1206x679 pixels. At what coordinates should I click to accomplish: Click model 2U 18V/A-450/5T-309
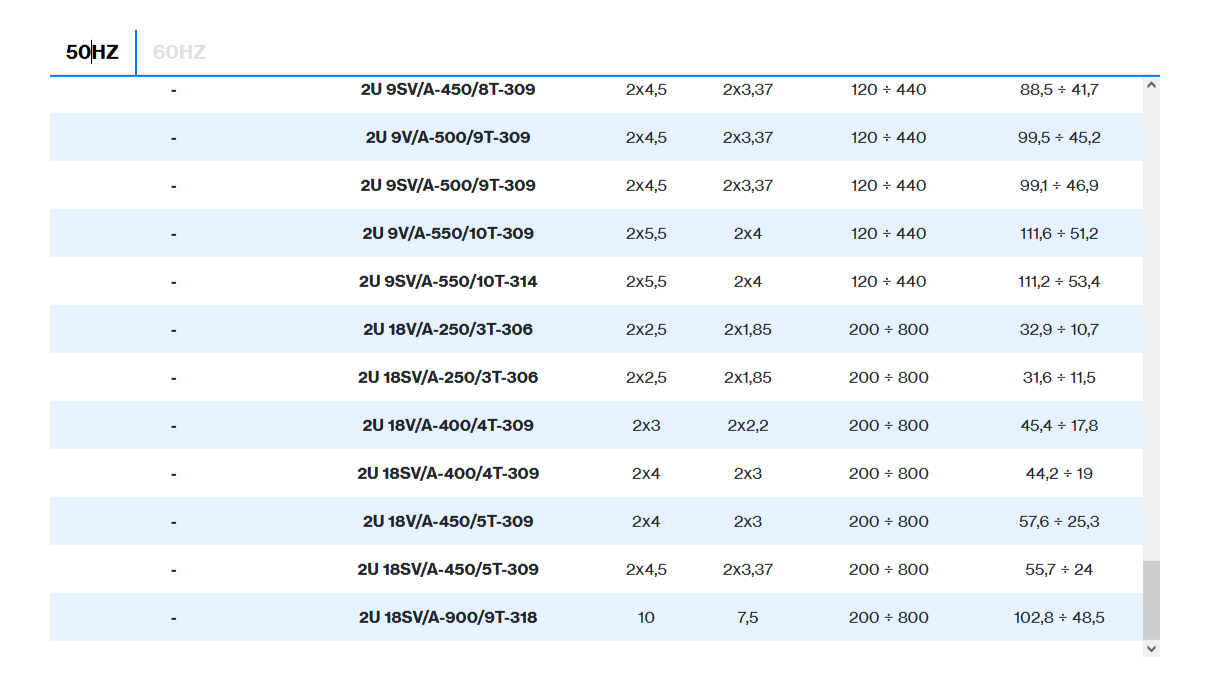tap(447, 522)
